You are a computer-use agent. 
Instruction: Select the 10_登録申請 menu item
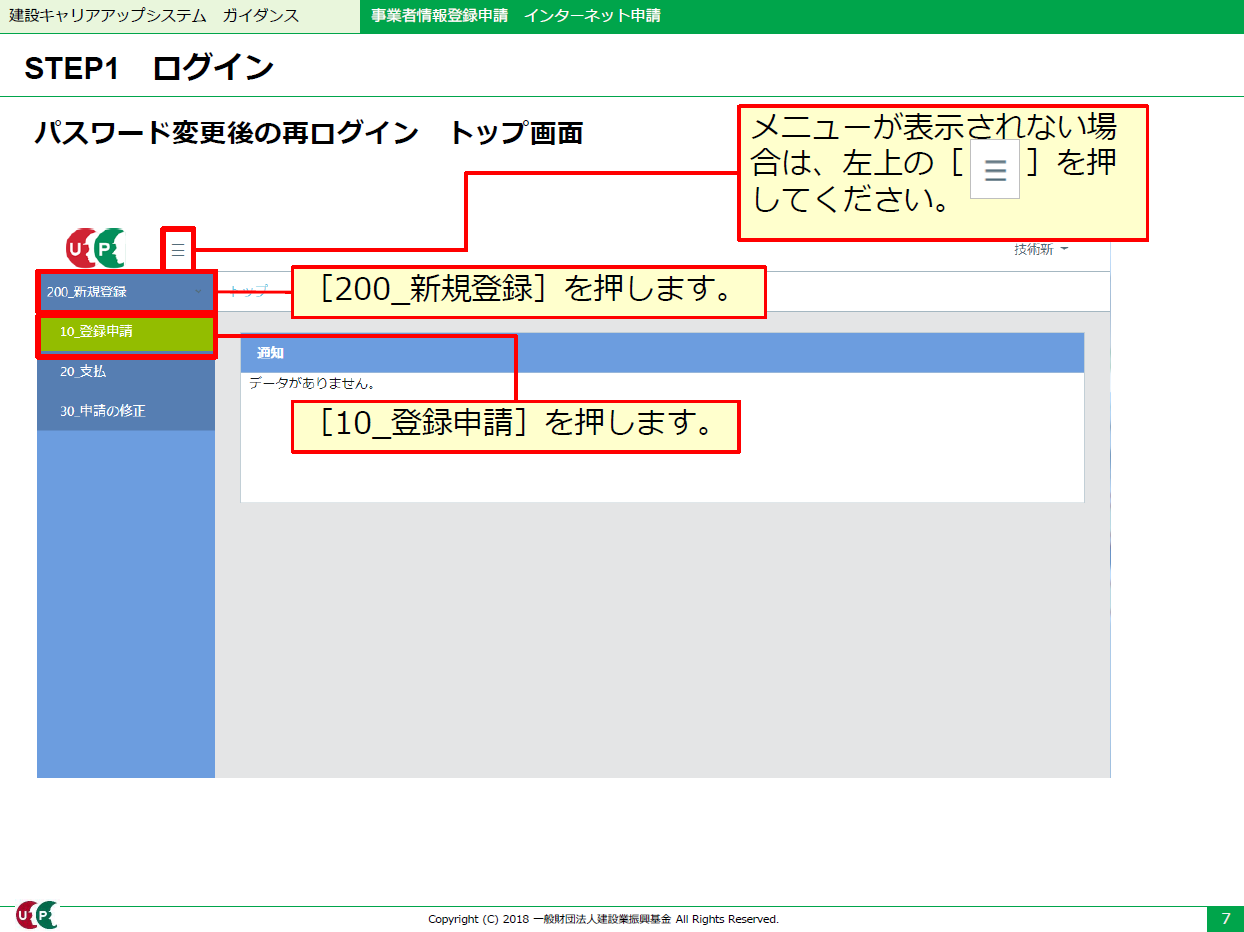[126, 332]
